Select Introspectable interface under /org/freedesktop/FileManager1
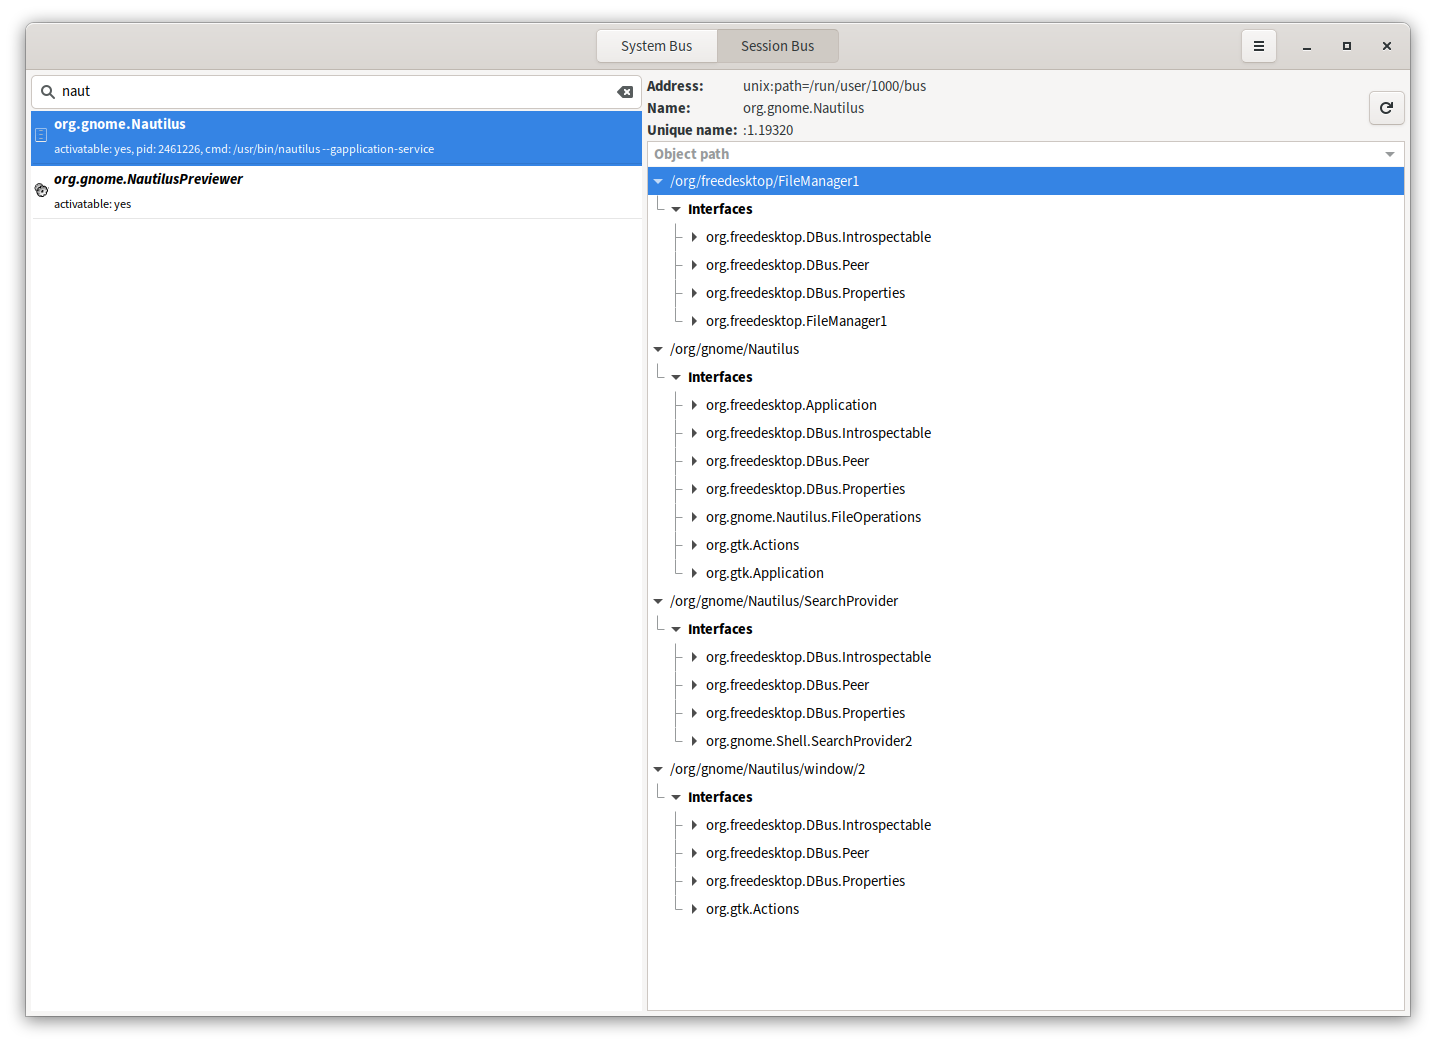Image resolution: width=1436 pixels, height=1045 pixels. tap(818, 237)
